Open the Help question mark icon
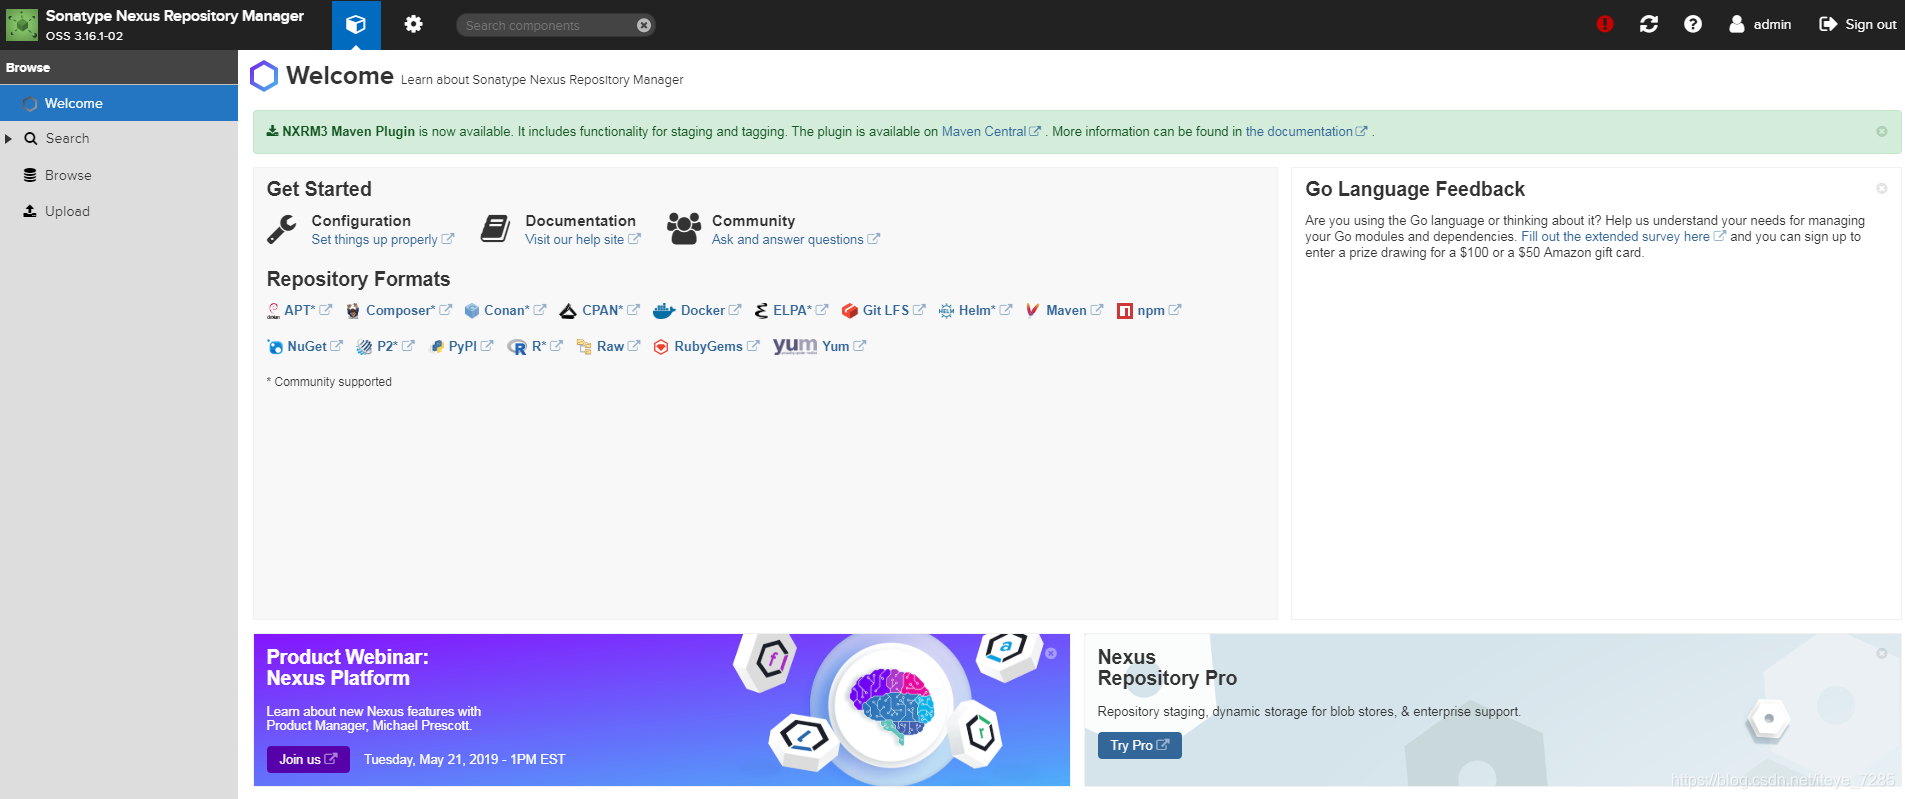This screenshot has width=1905, height=799. tap(1693, 24)
